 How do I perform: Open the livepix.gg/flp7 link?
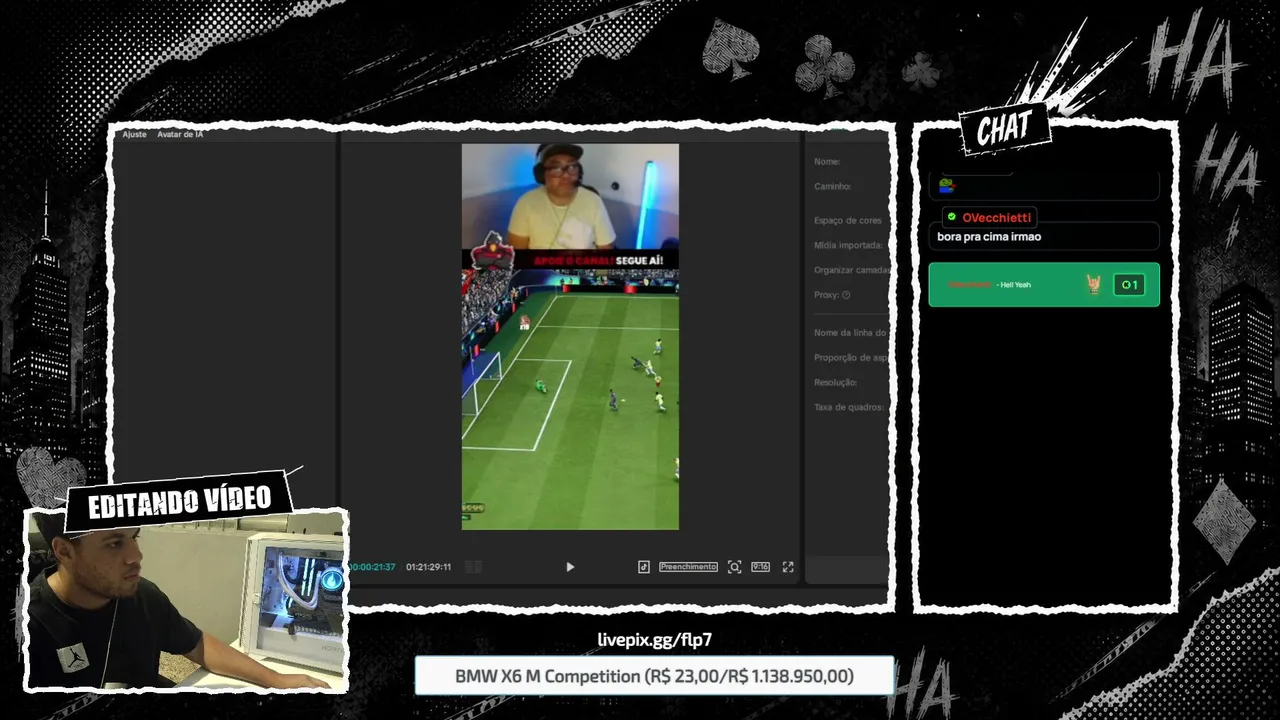655,640
